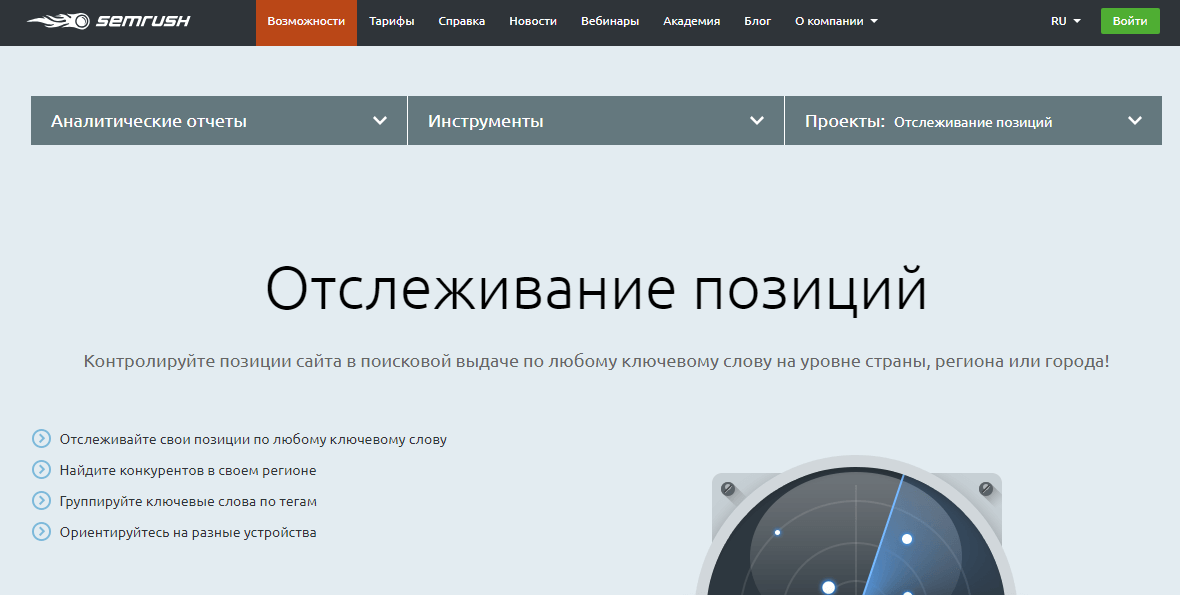Expand the "Аналитические отчеты" dropdown
This screenshot has width=1180, height=595.
pos(218,120)
